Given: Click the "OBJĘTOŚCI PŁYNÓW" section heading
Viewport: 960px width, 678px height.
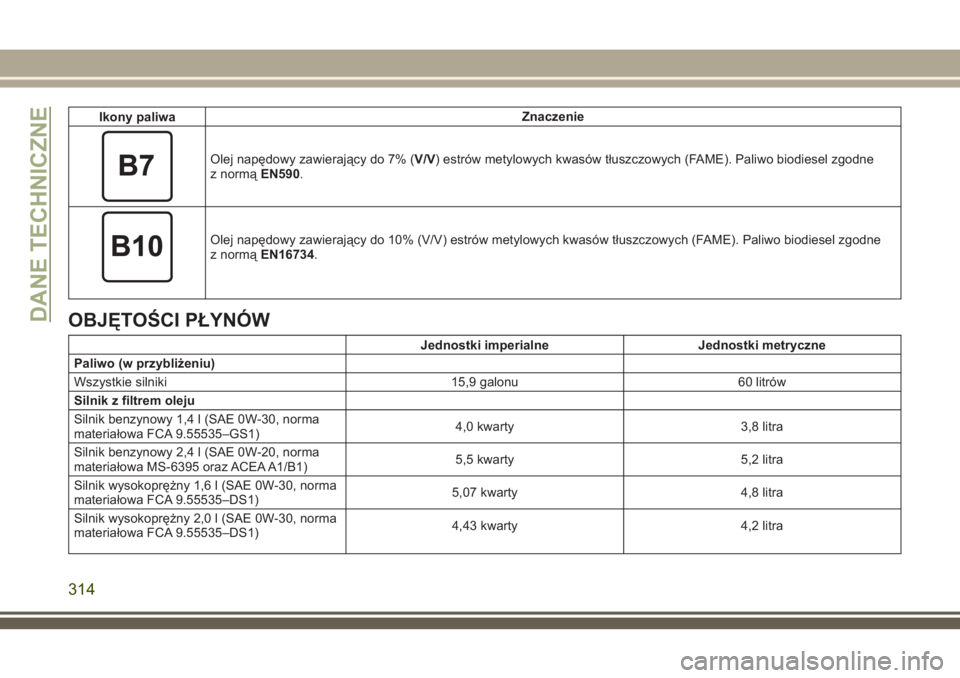Looking at the screenshot, I should (169, 320).
